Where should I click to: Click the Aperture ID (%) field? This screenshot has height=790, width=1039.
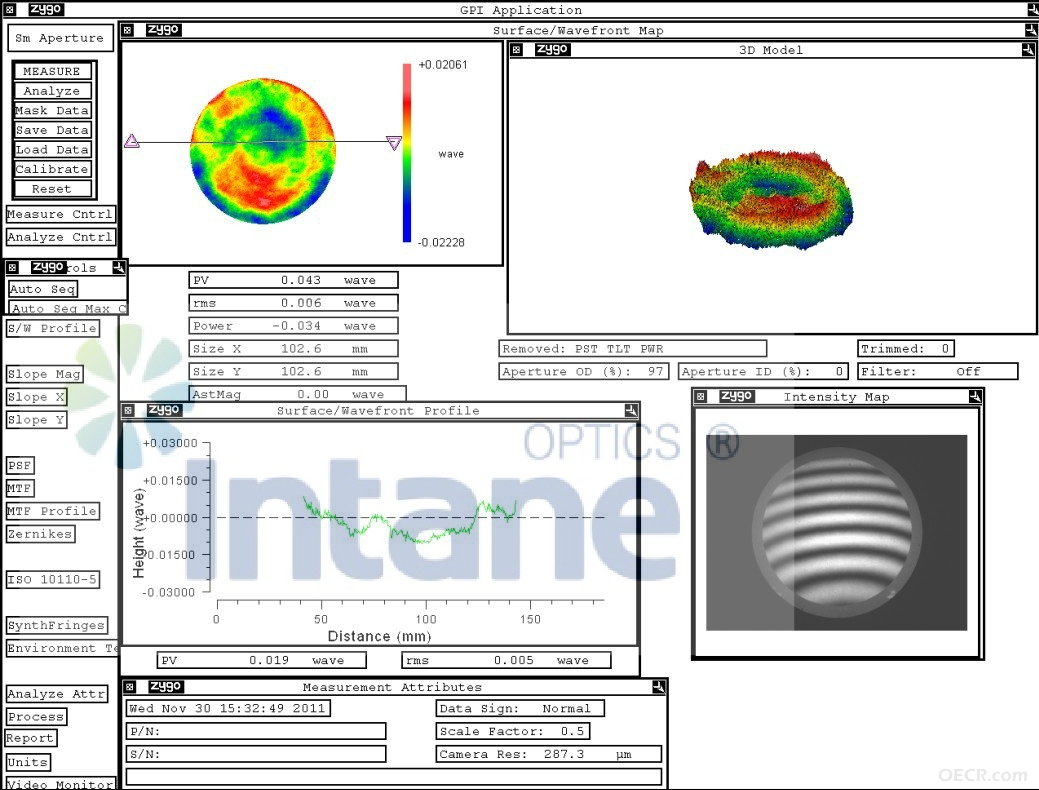pos(763,371)
